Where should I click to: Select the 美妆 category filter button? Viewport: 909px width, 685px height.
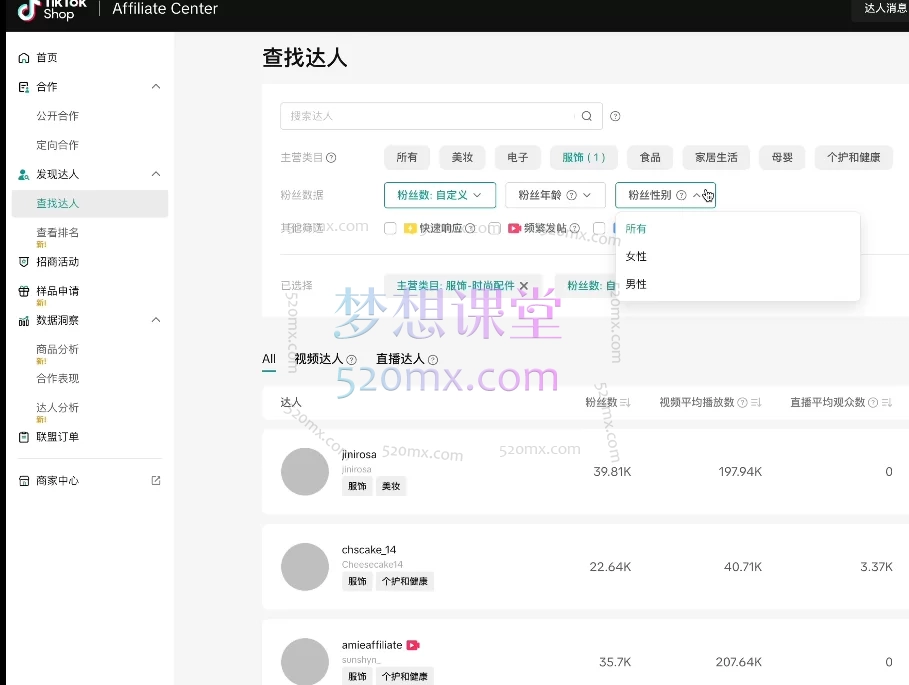coord(461,157)
